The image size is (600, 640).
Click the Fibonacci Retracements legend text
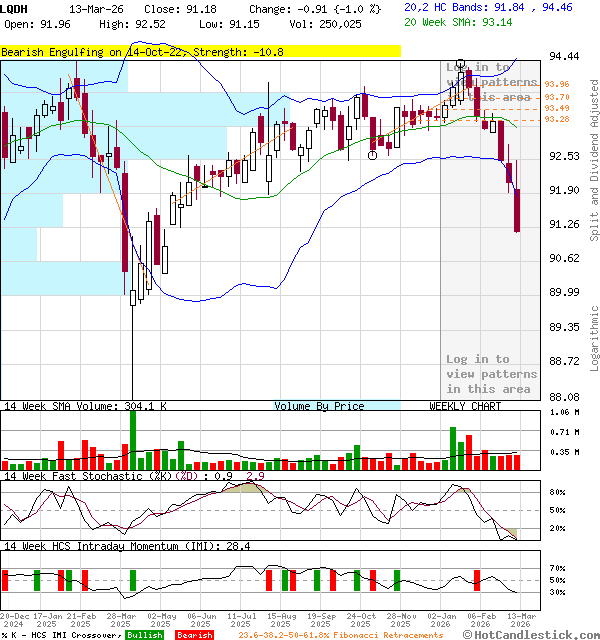[340, 635]
